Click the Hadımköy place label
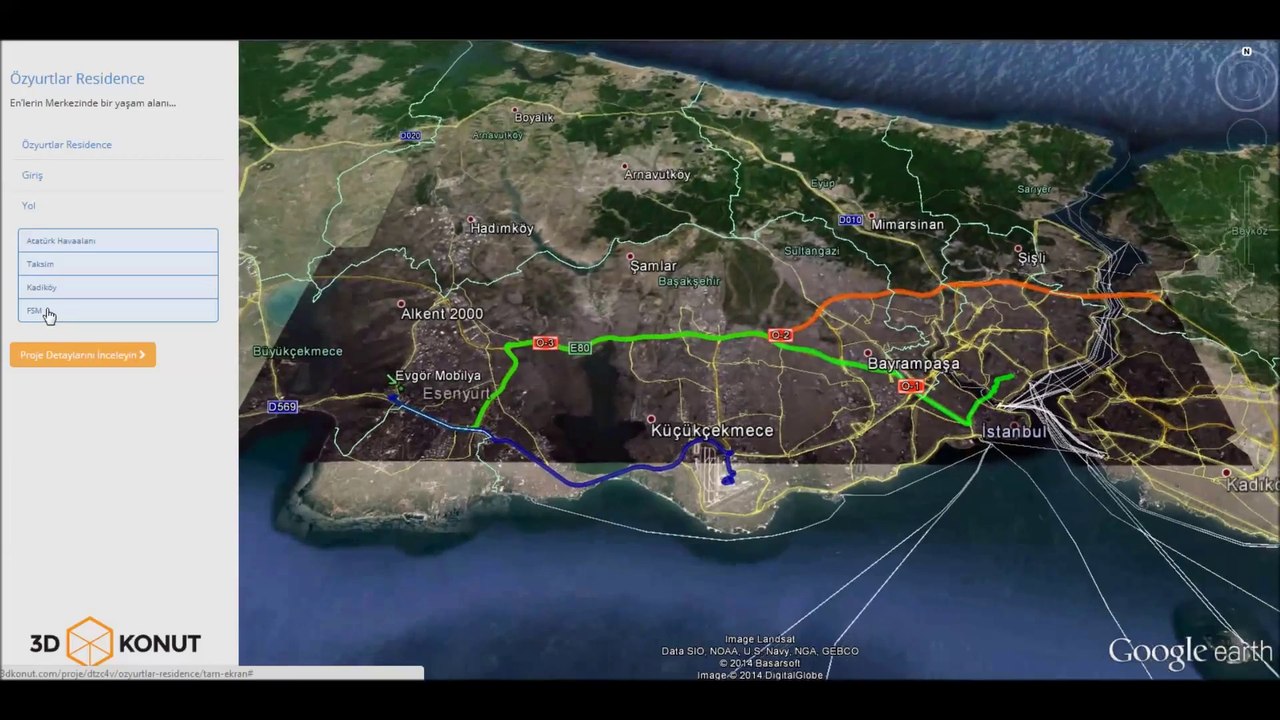 (502, 229)
